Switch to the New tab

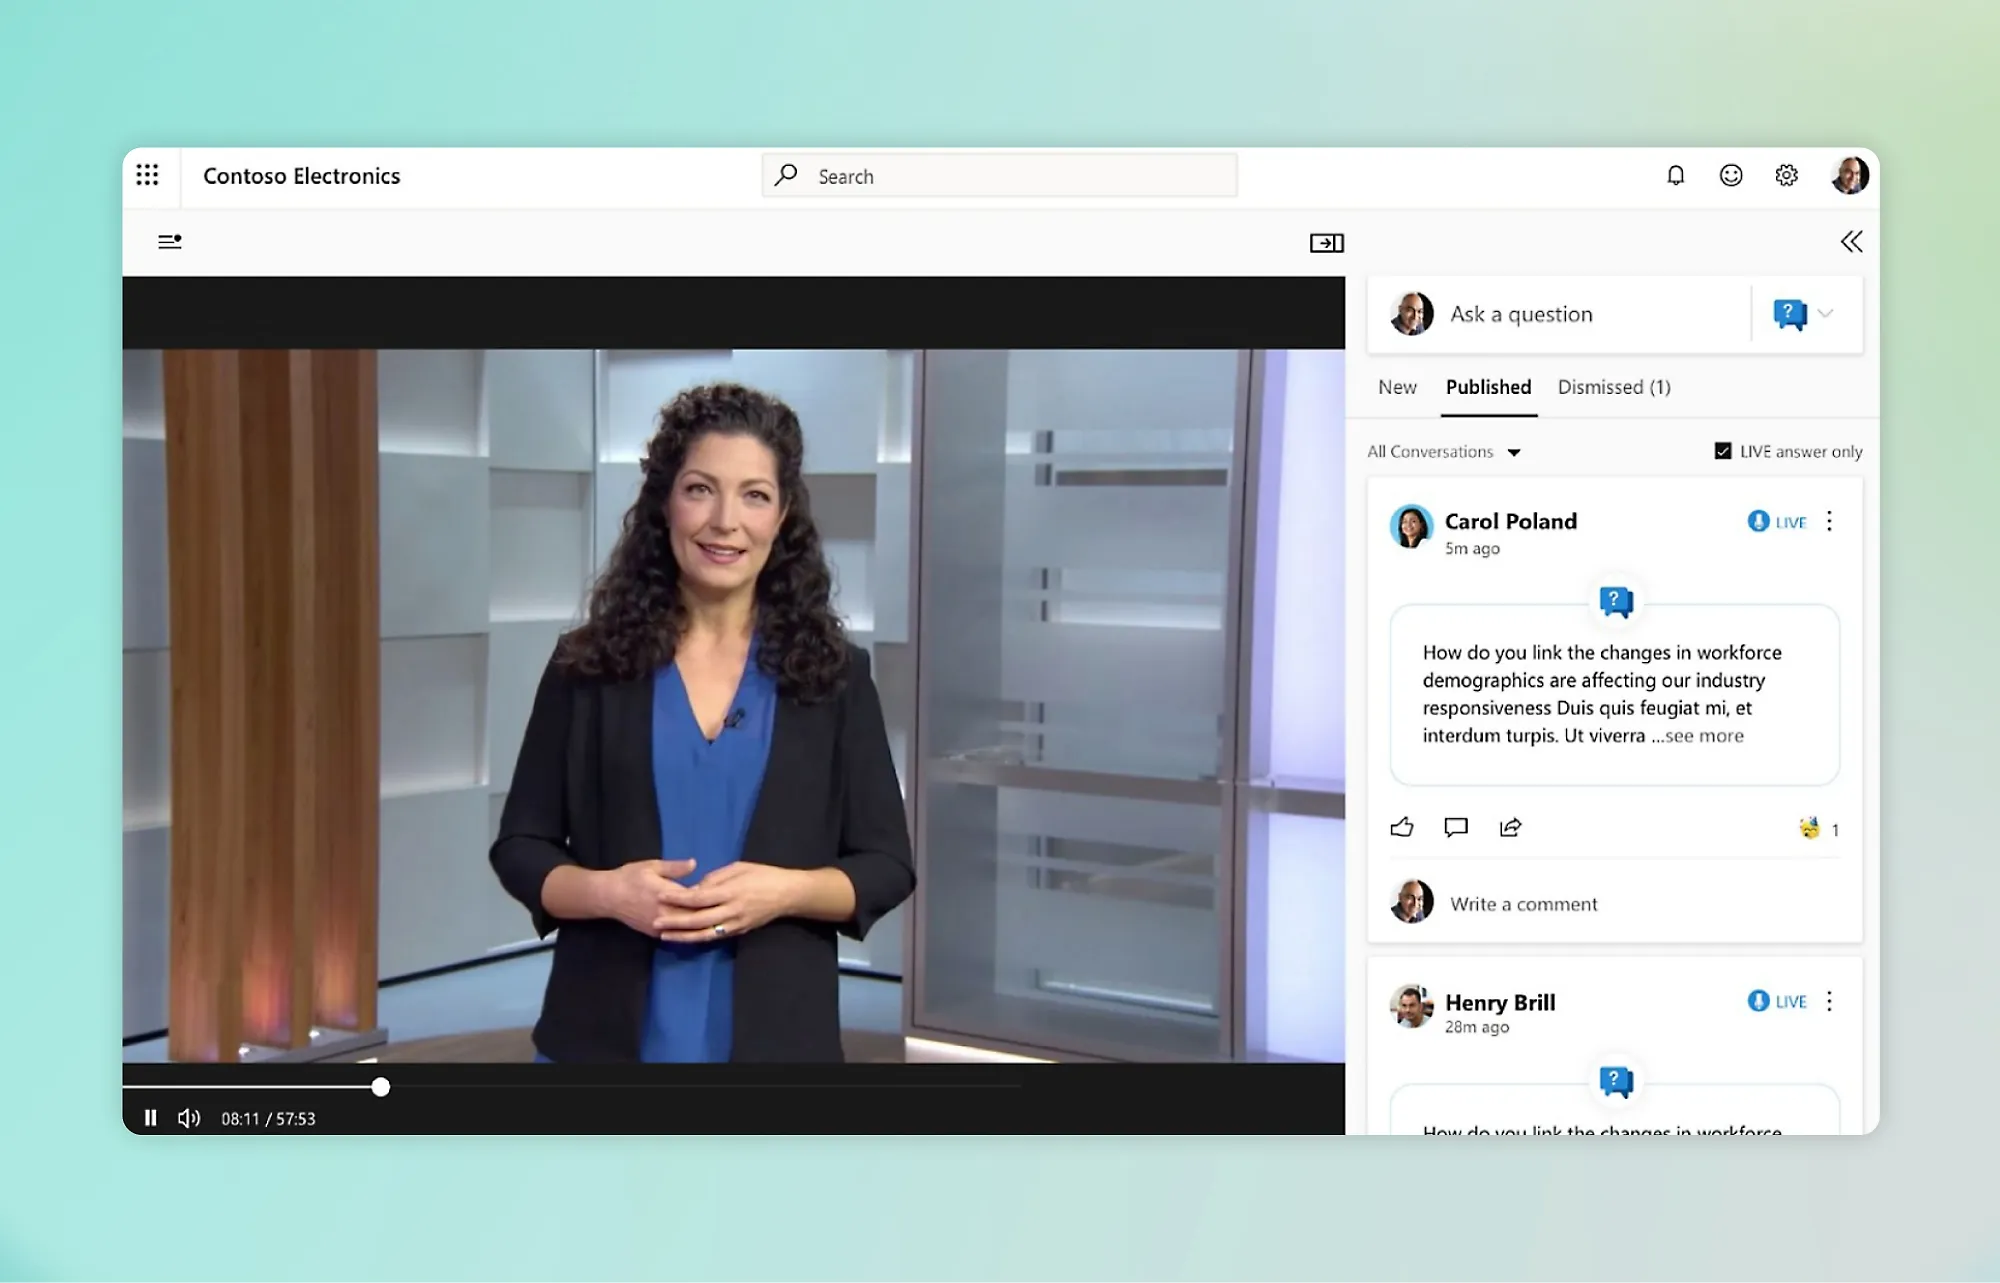pyautogui.click(x=1397, y=387)
